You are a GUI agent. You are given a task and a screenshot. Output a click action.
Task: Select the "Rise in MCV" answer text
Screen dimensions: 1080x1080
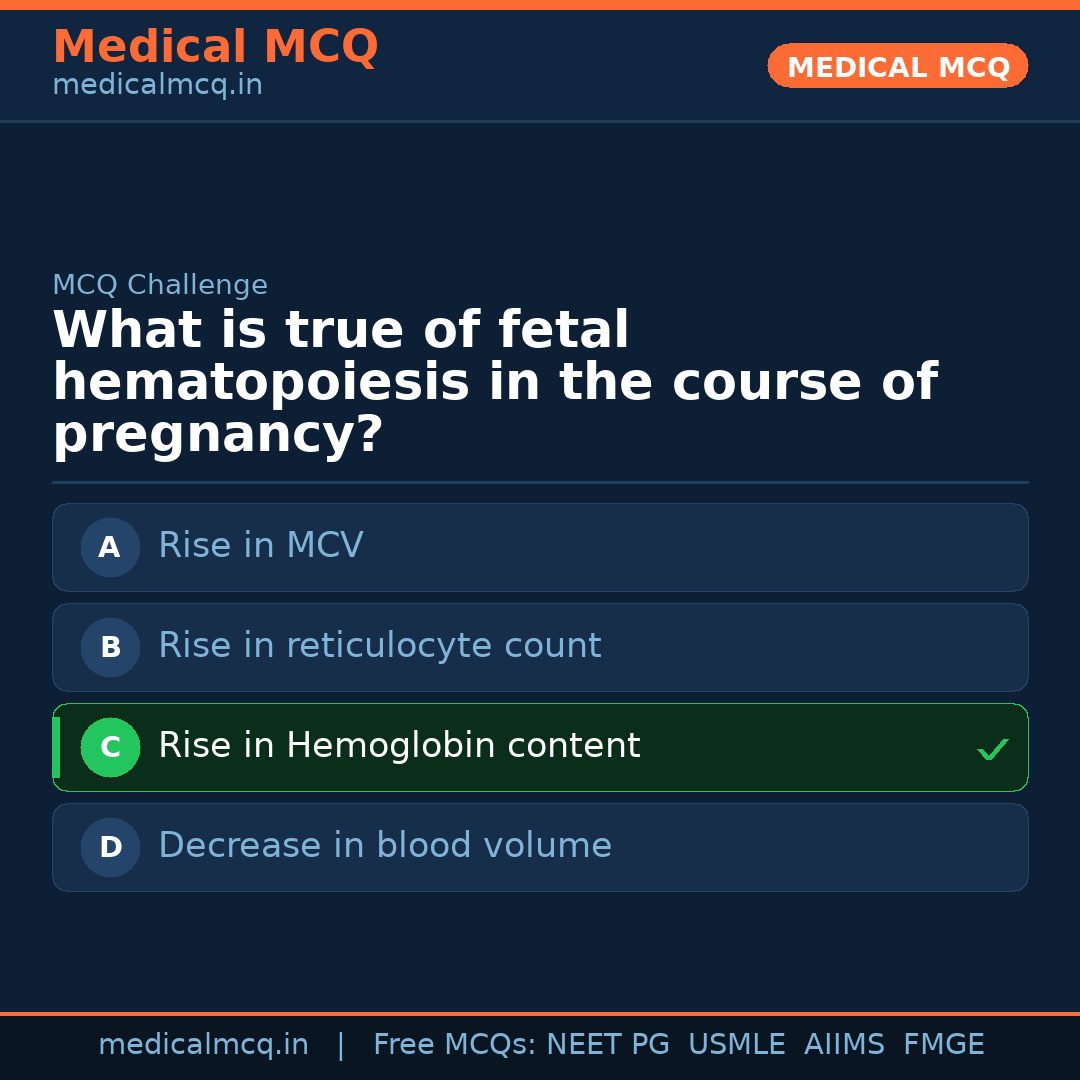[x=260, y=546]
